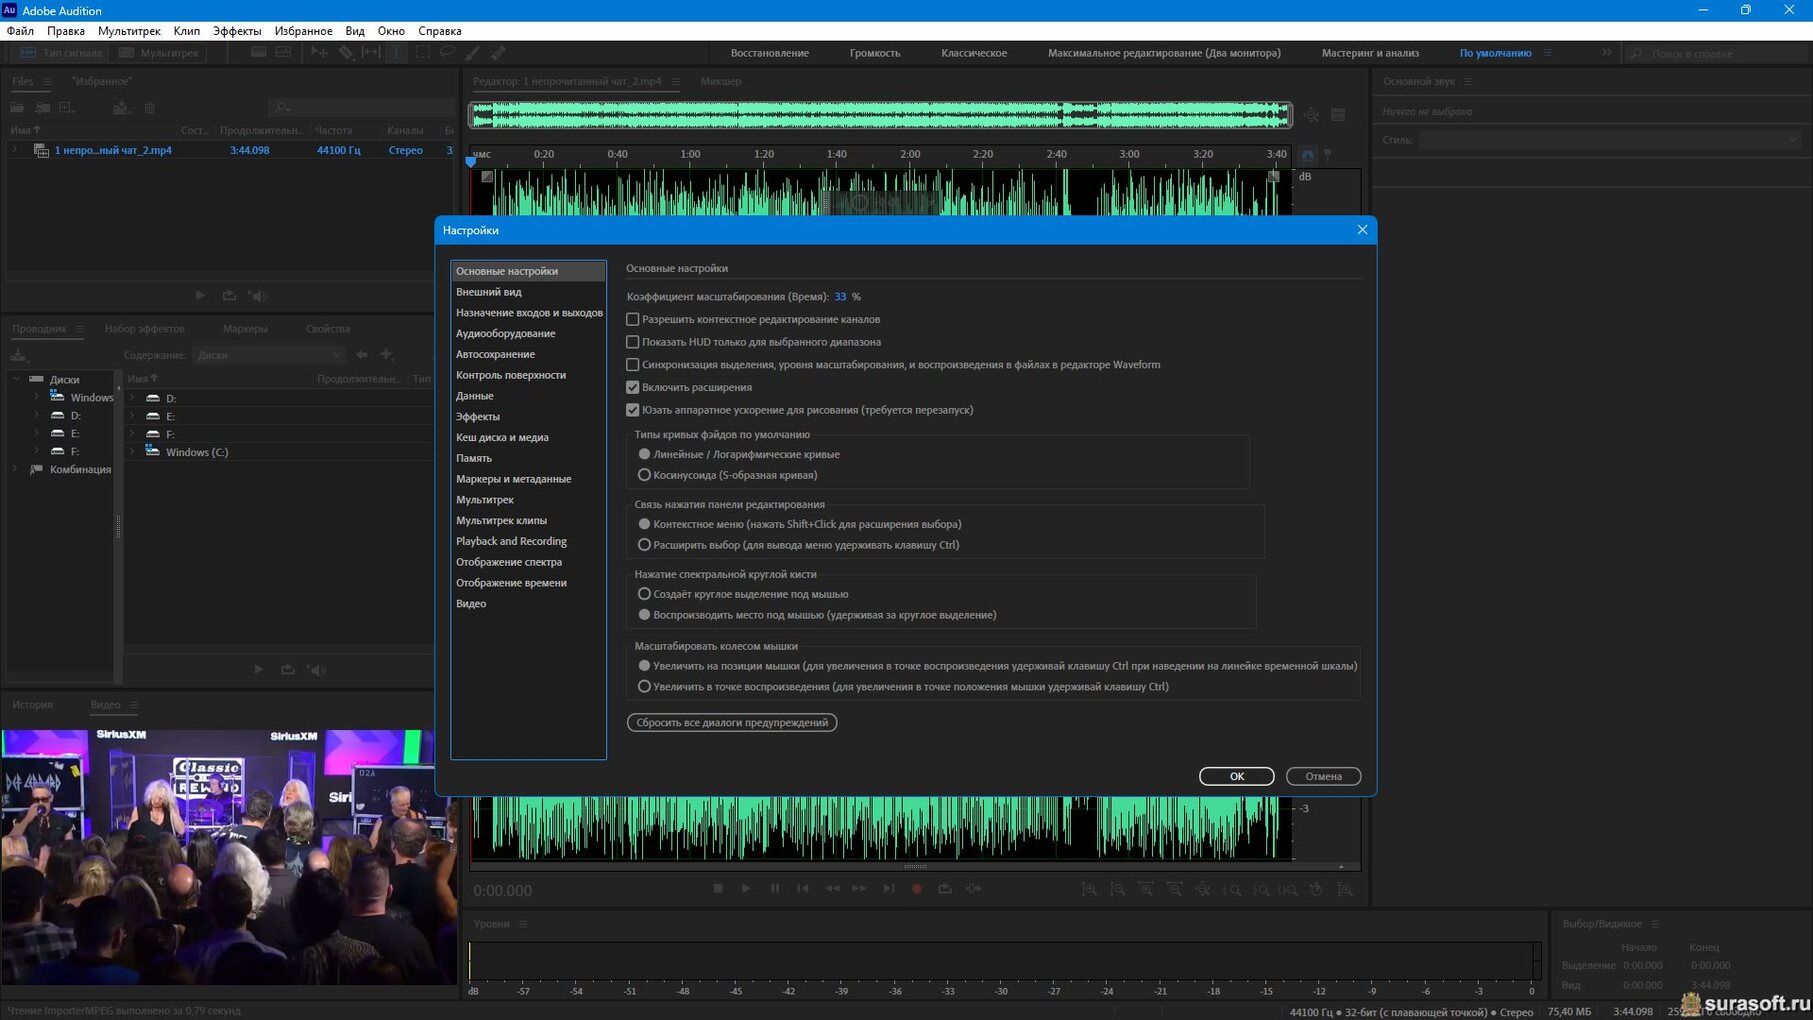Select the Time Selection tool in toolbar

396,52
